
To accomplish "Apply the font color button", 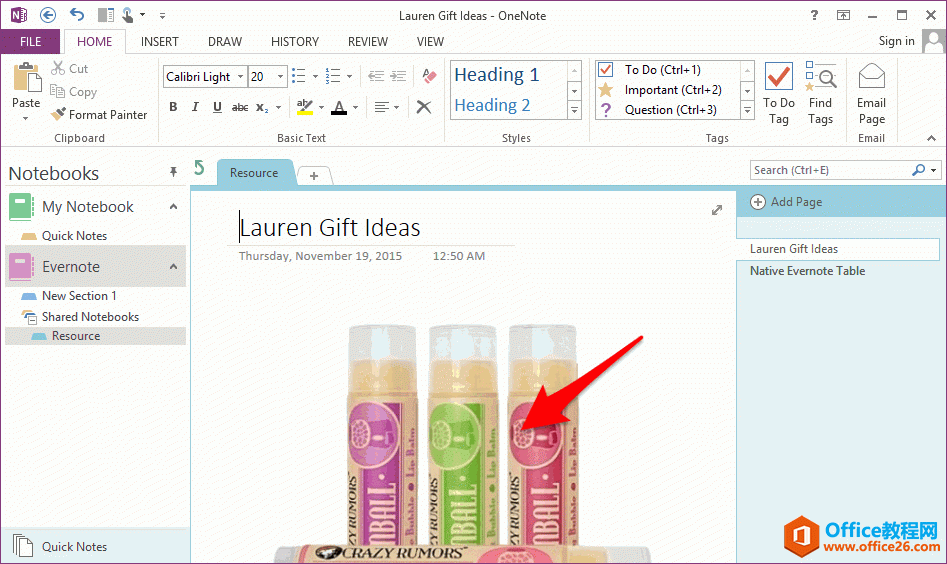I will pyautogui.click(x=339, y=107).
